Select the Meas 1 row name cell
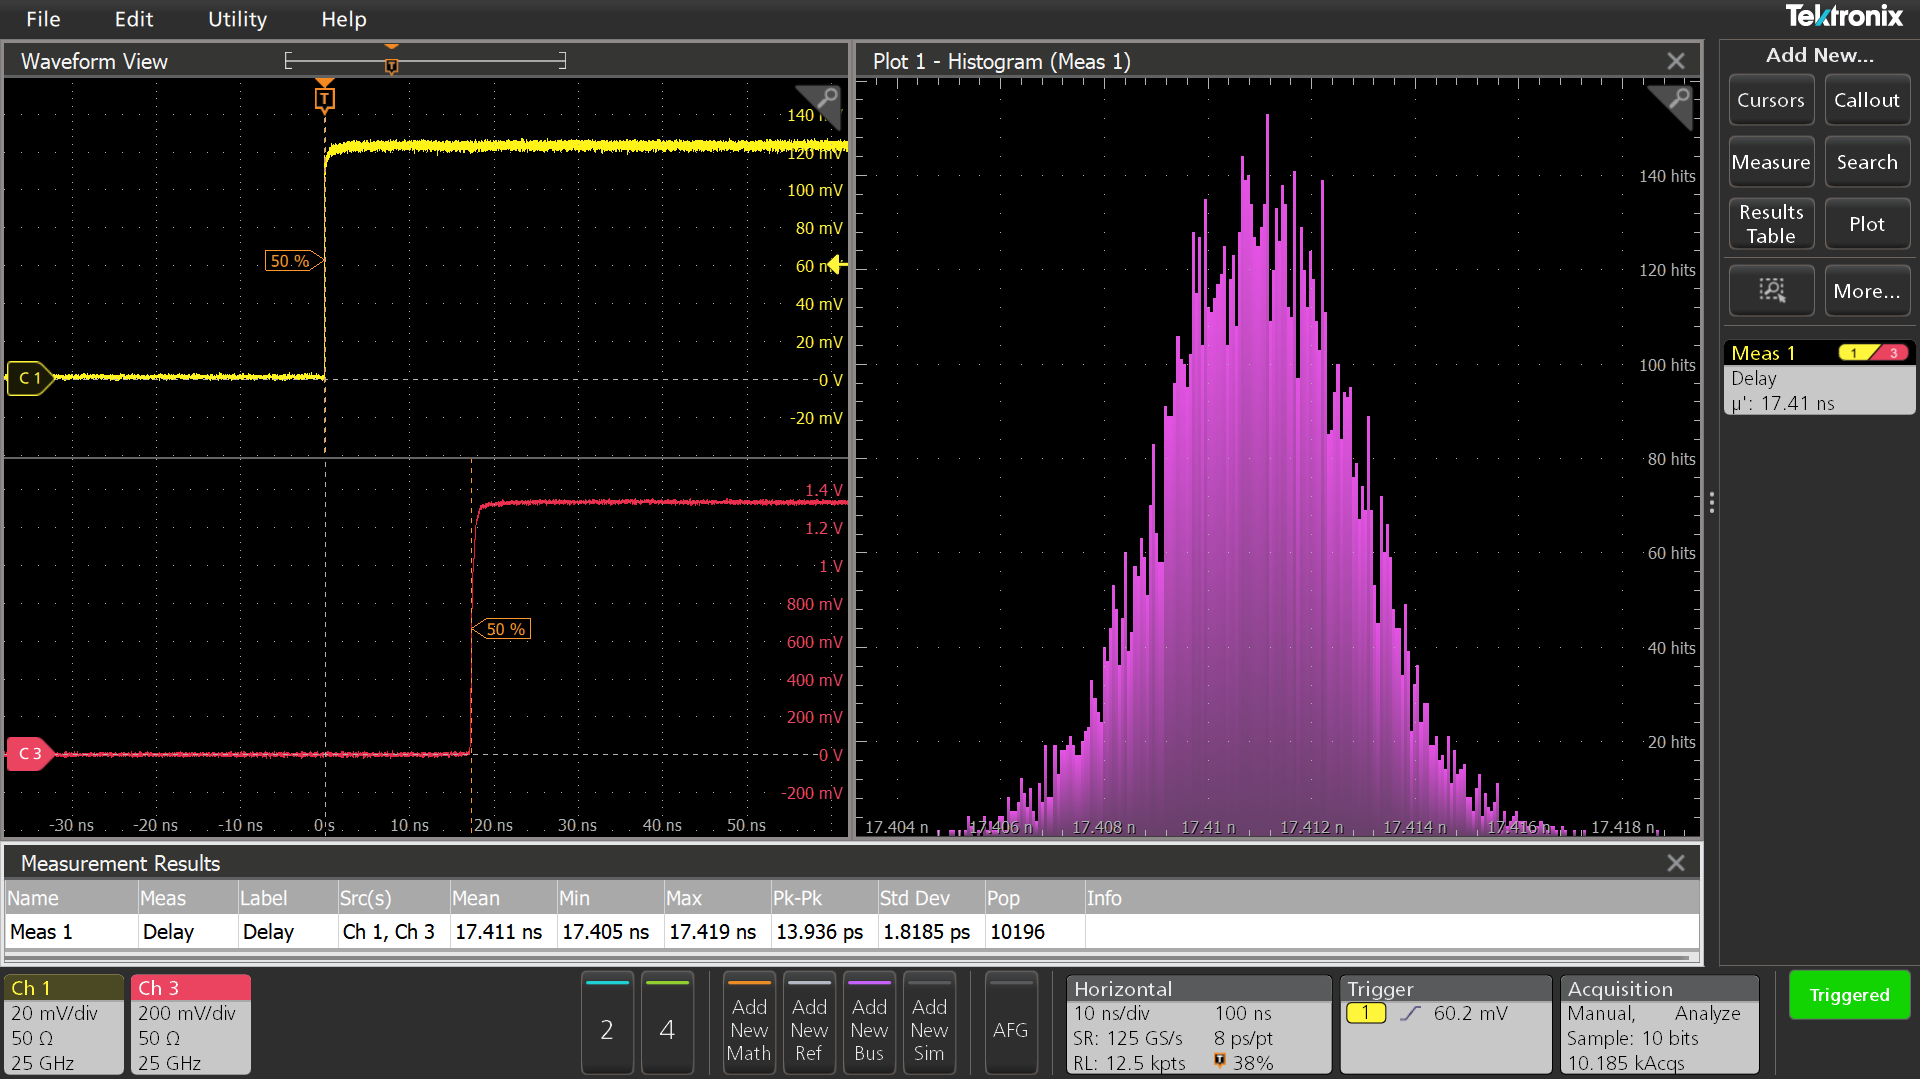The width and height of the screenshot is (1920, 1079). pos(70,932)
